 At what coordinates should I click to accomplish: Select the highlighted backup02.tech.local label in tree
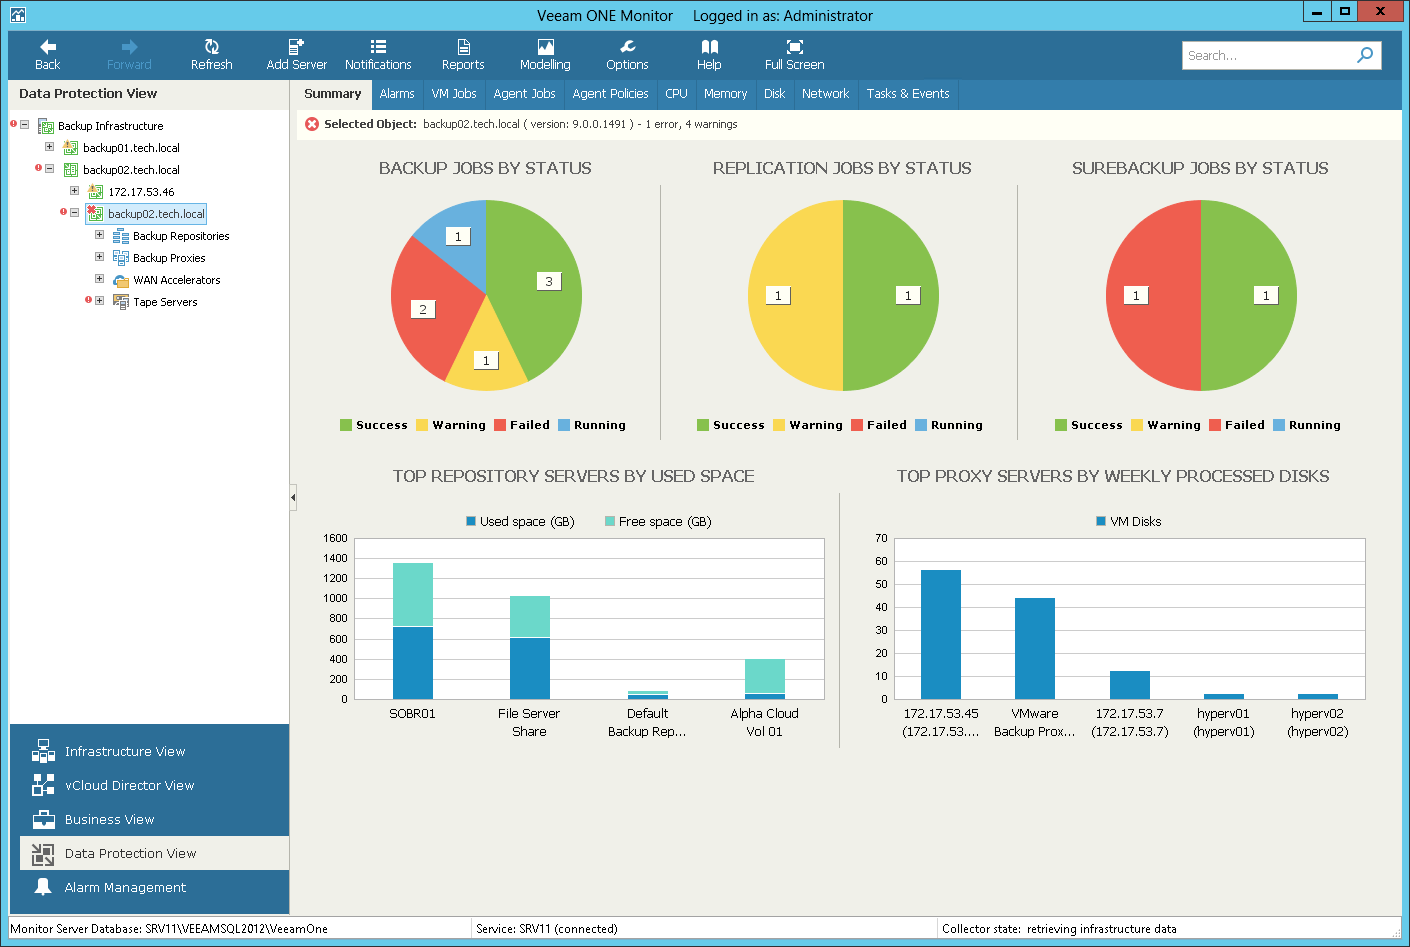click(157, 214)
